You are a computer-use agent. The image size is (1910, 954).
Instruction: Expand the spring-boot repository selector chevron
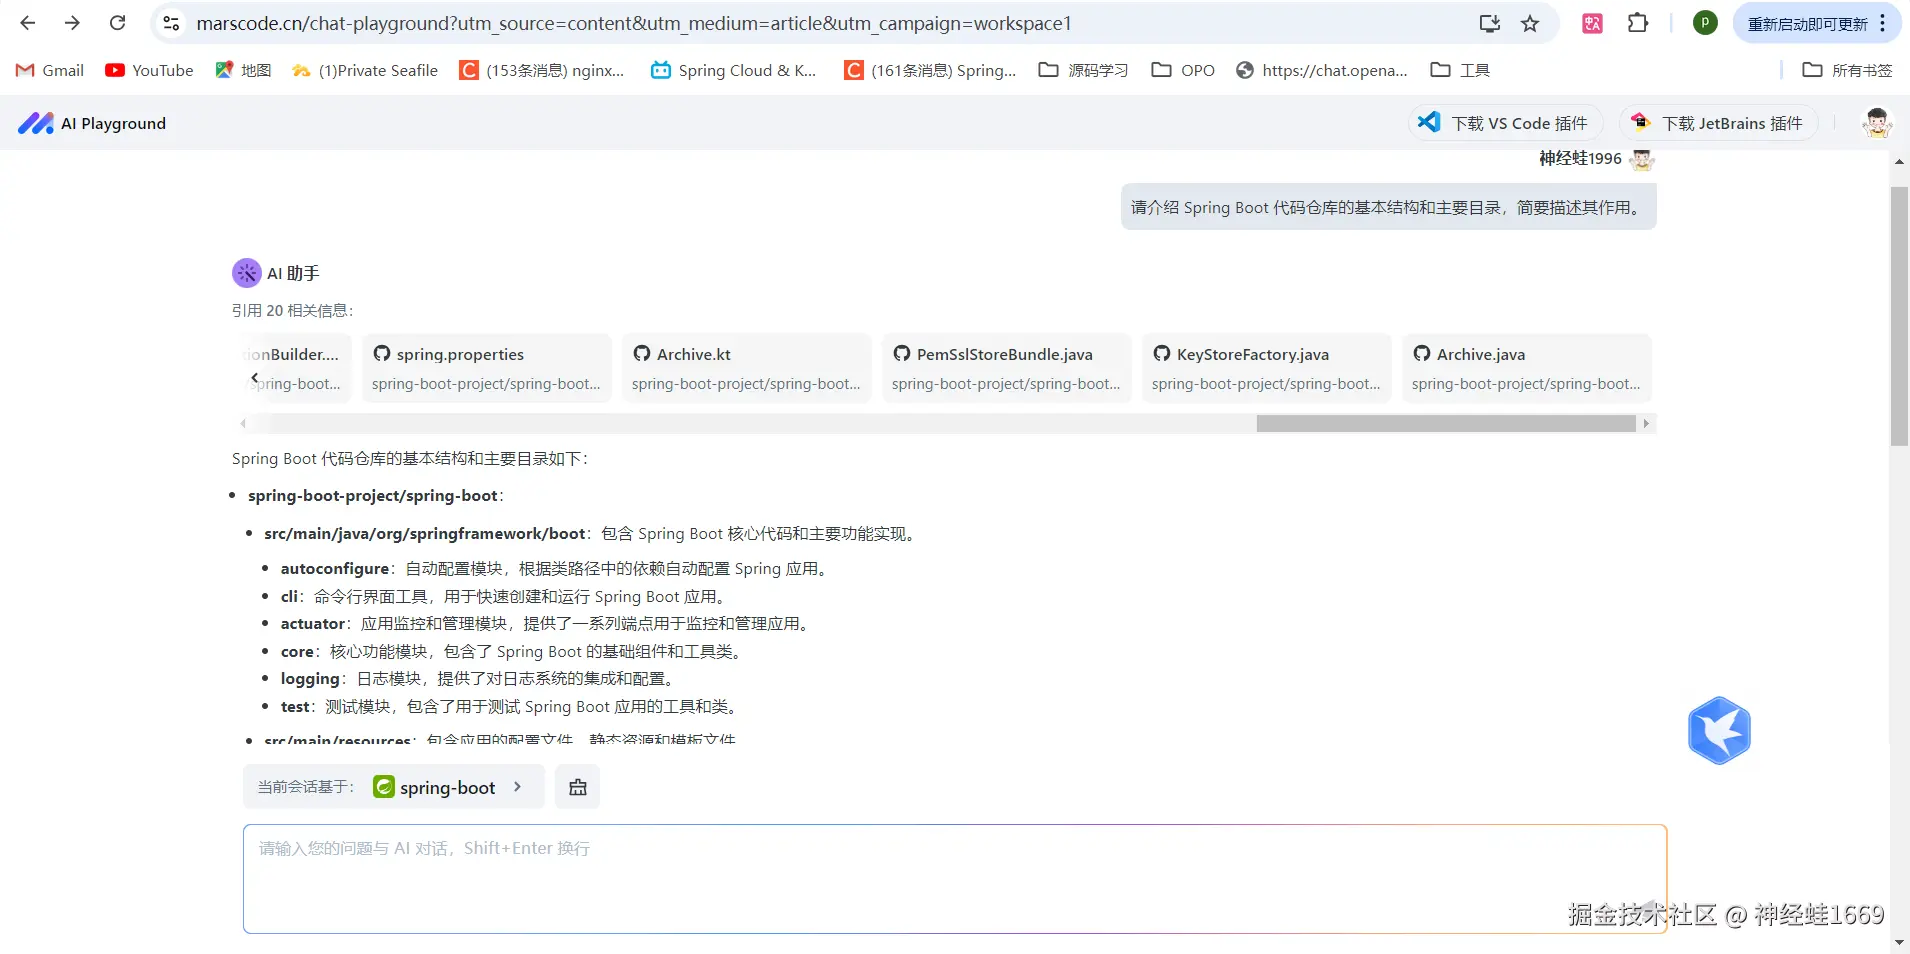pos(518,786)
